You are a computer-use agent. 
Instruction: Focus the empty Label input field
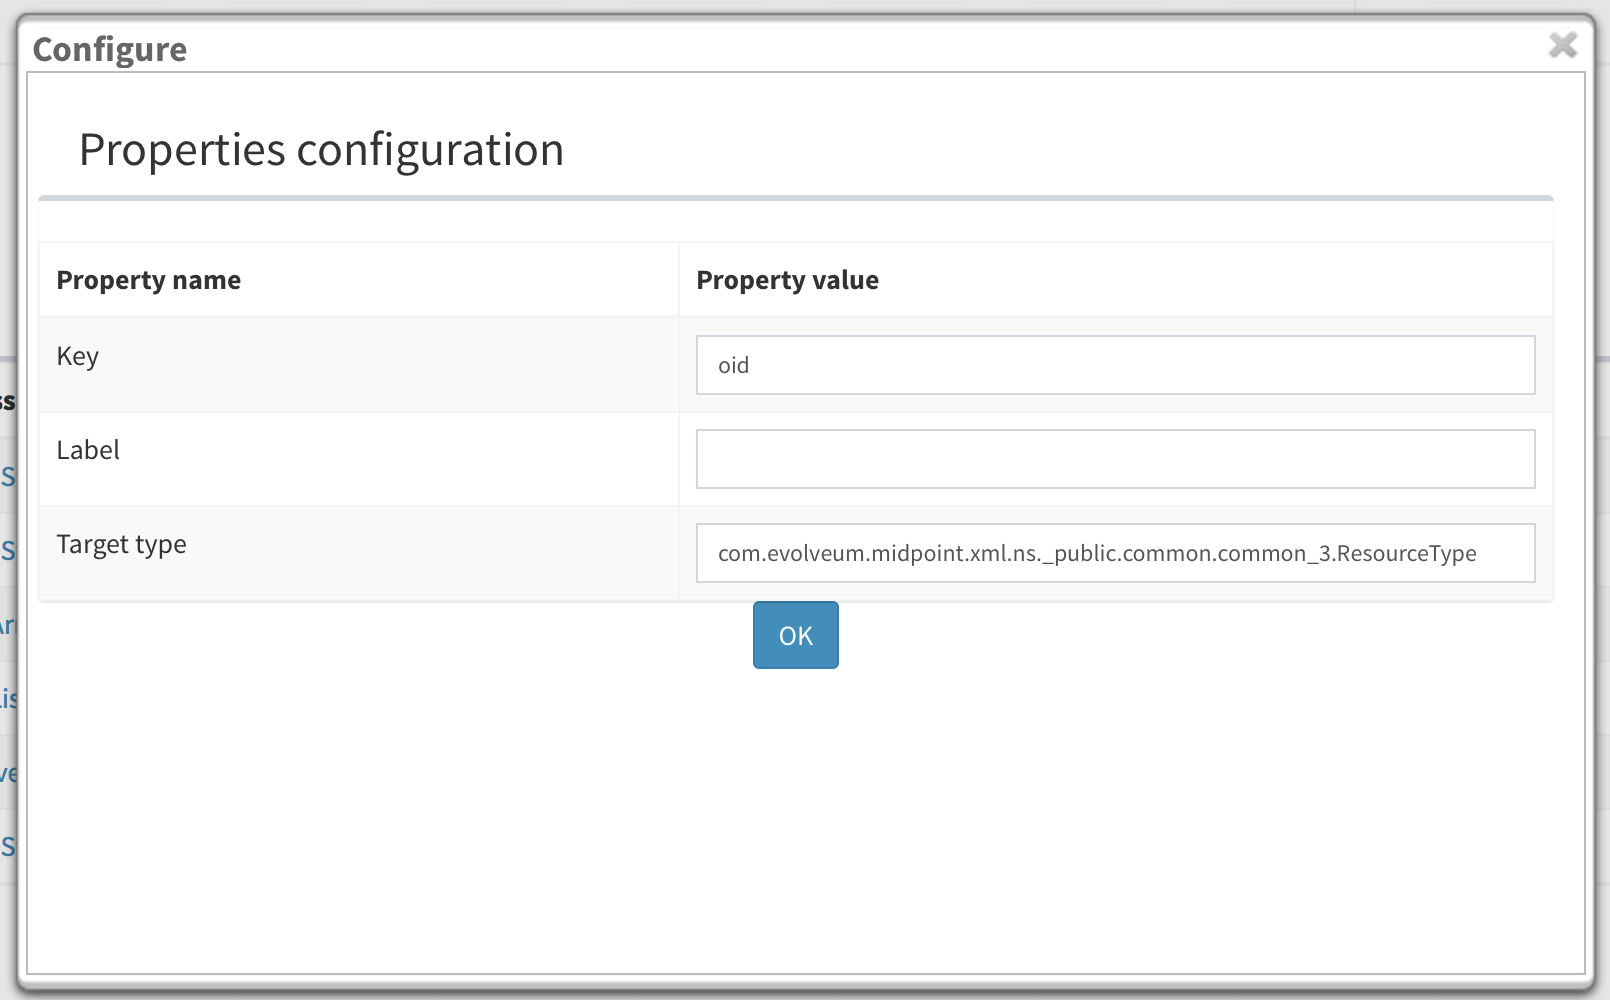[x=1115, y=459]
